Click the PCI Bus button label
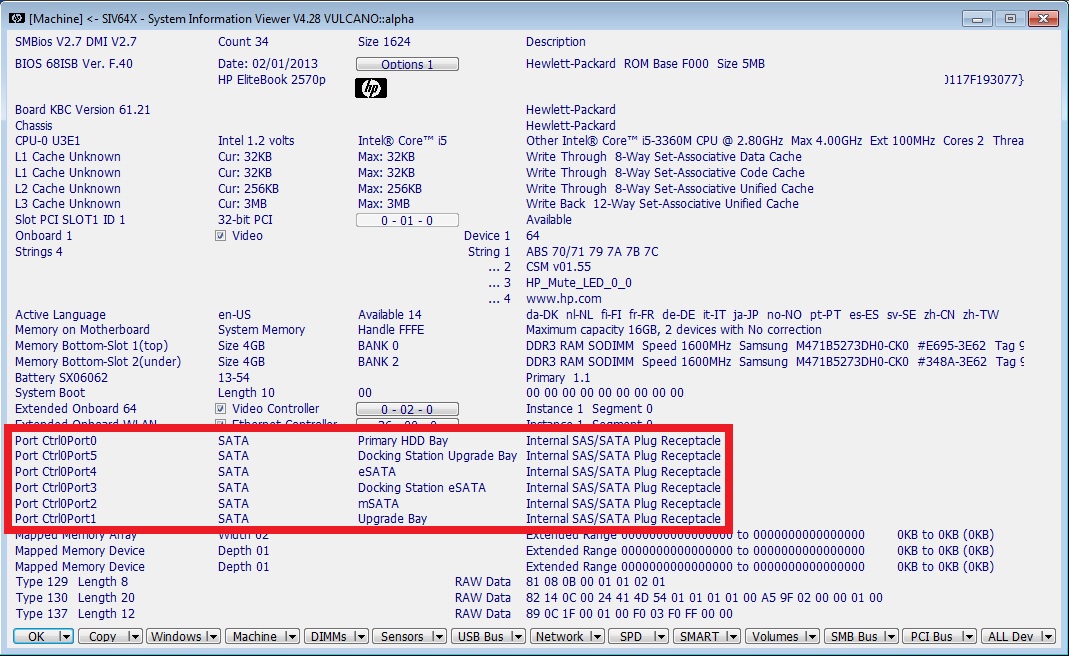The width and height of the screenshot is (1070, 656). pos(931,636)
